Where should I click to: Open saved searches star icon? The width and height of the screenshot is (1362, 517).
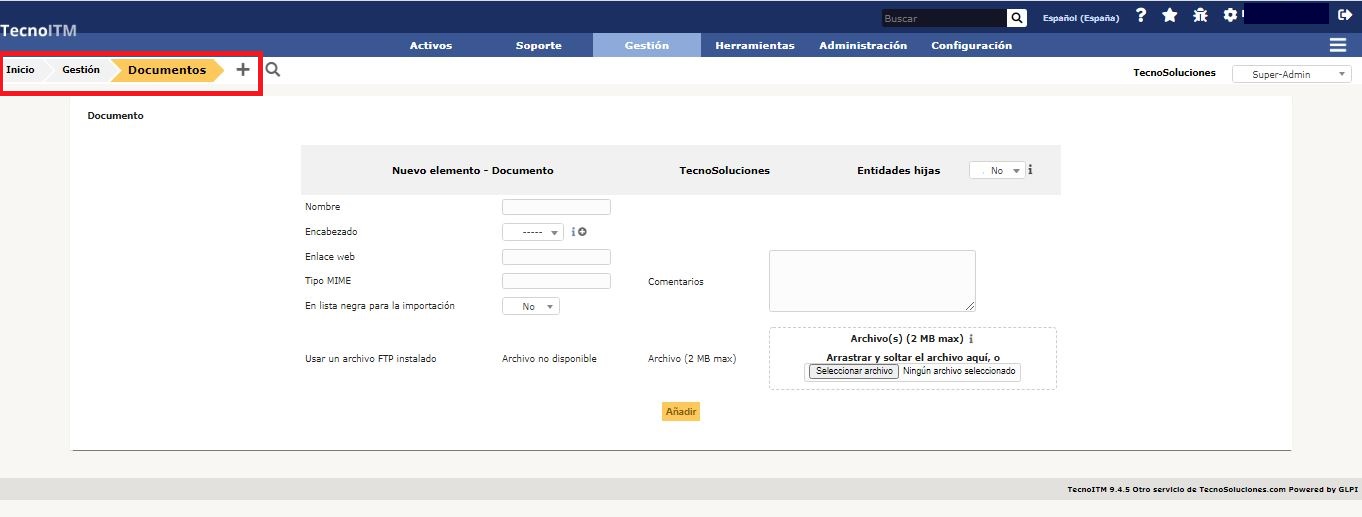1169,16
